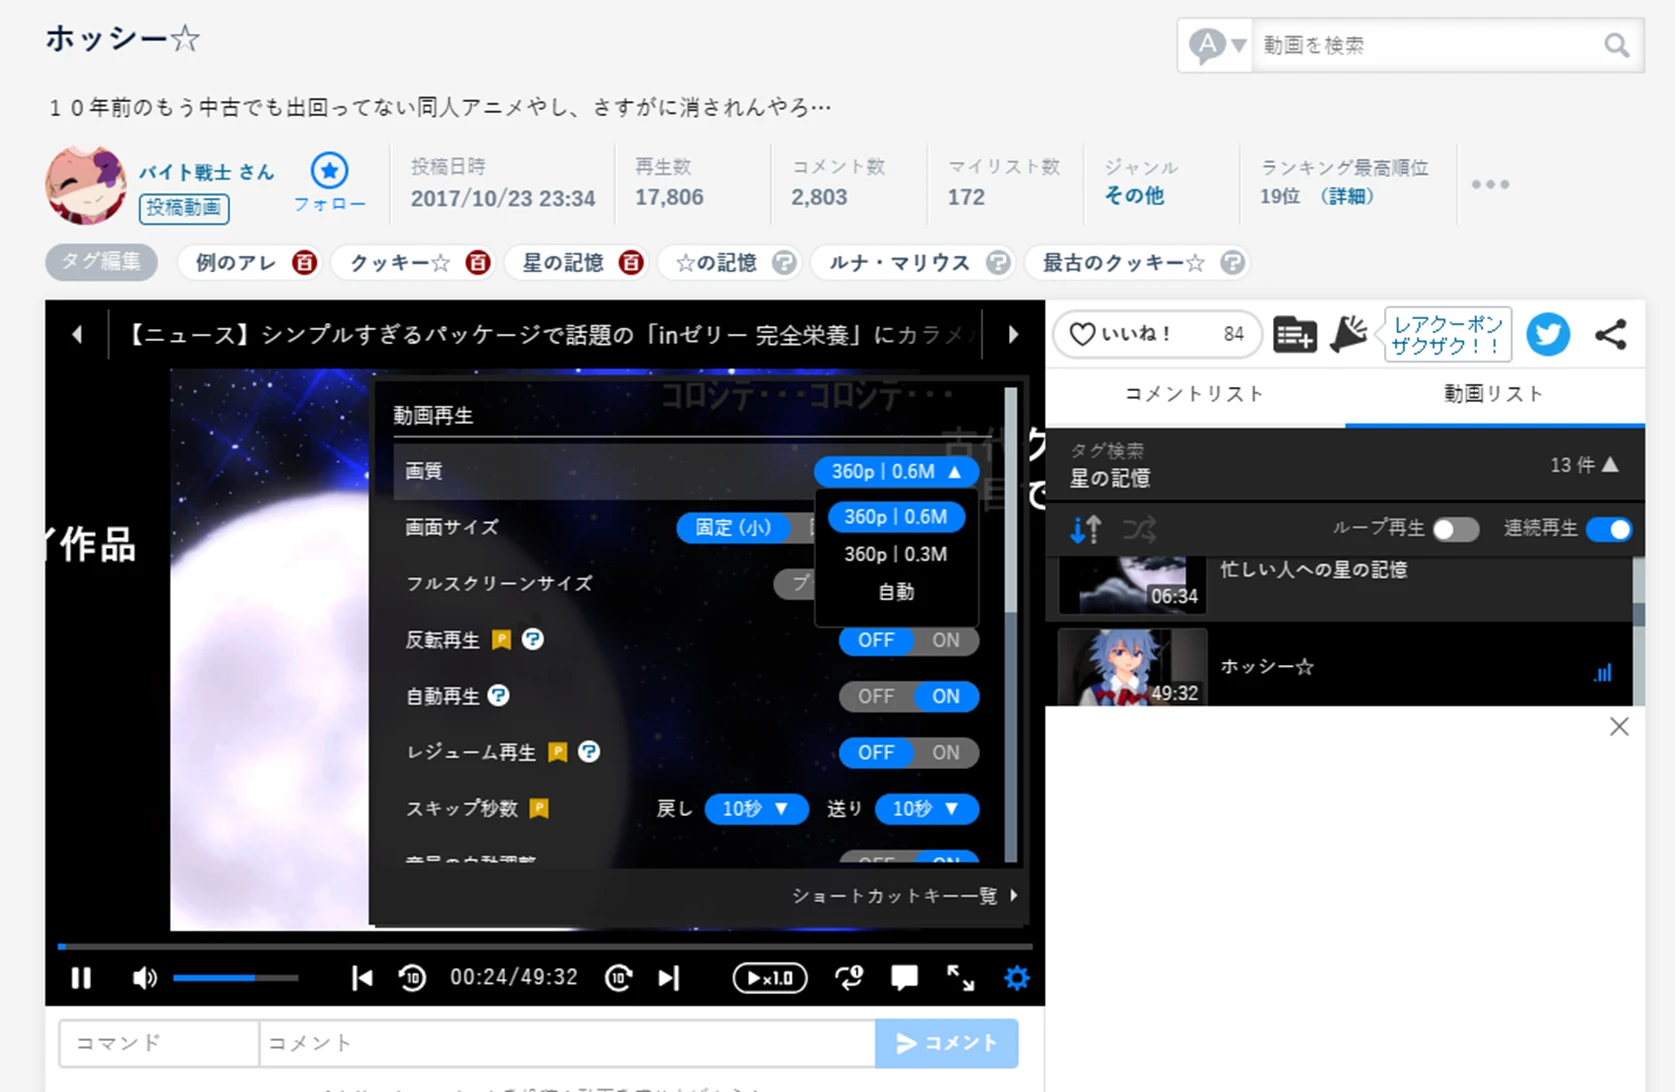Image resolution: width=1675 pixels, height=1092 pixels.
Task: Toggle shuffle playback icon
Action: pos(1139,529)
